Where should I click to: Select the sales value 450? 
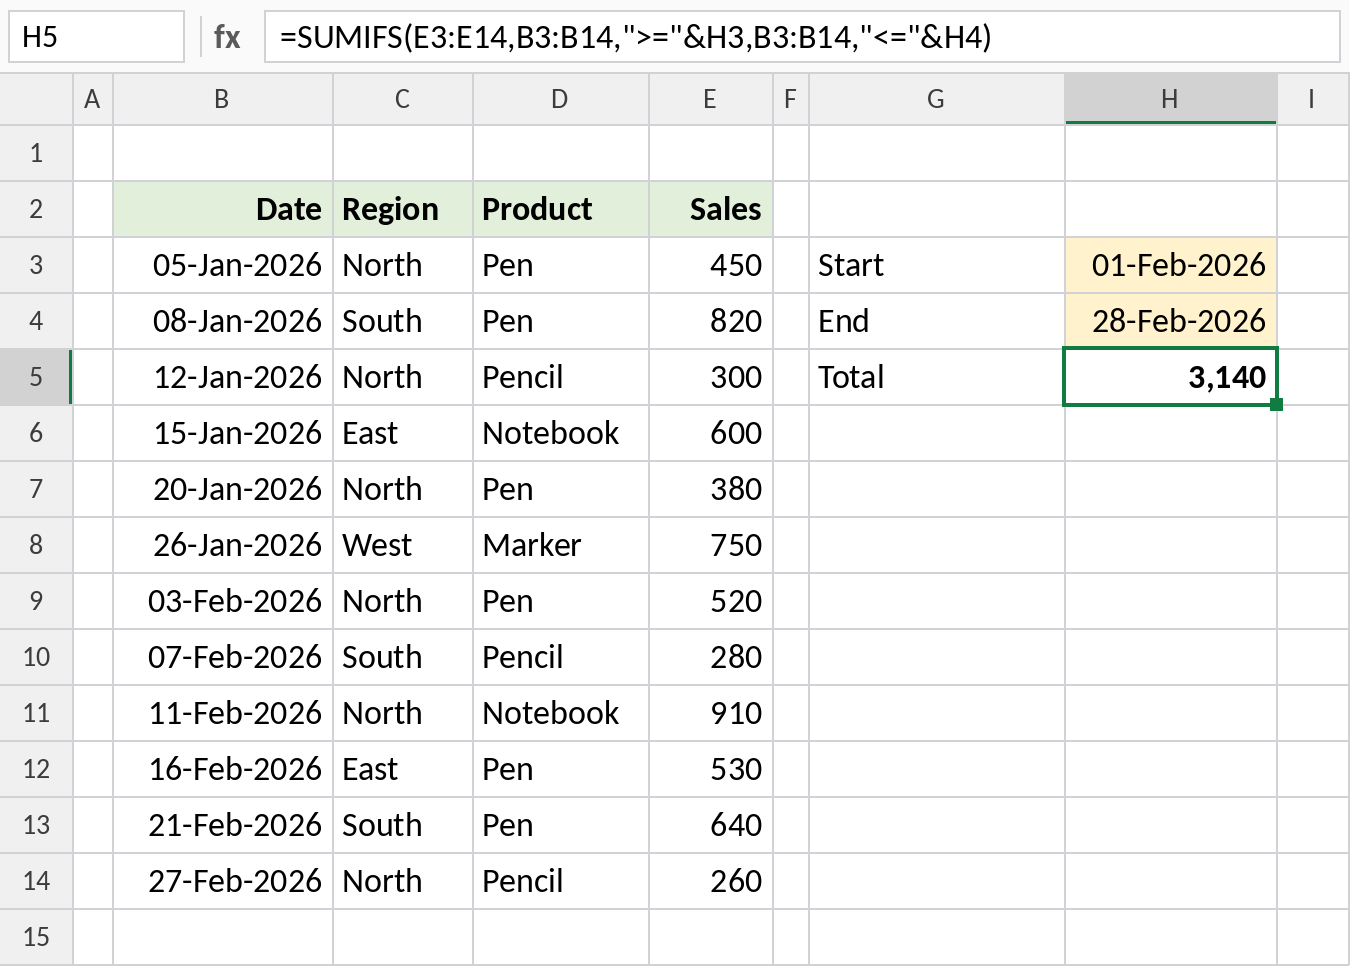[x=710, y=265]
